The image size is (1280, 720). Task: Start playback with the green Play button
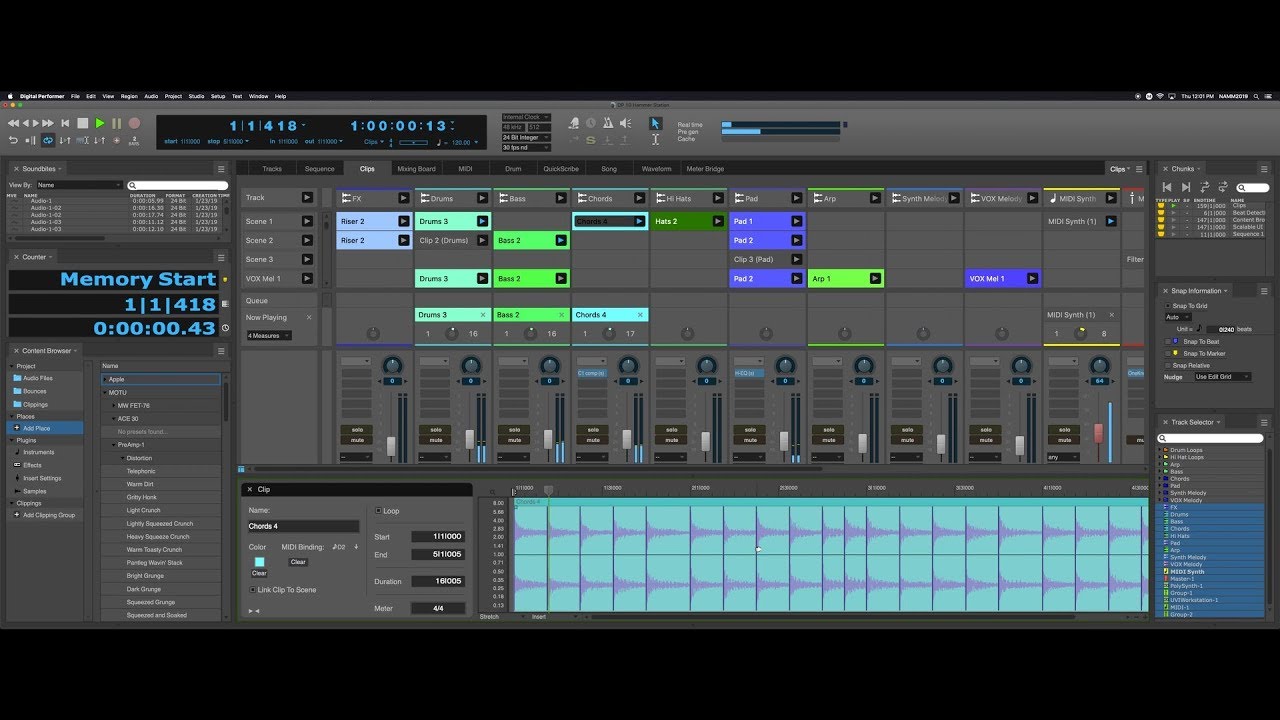[100, 124]
